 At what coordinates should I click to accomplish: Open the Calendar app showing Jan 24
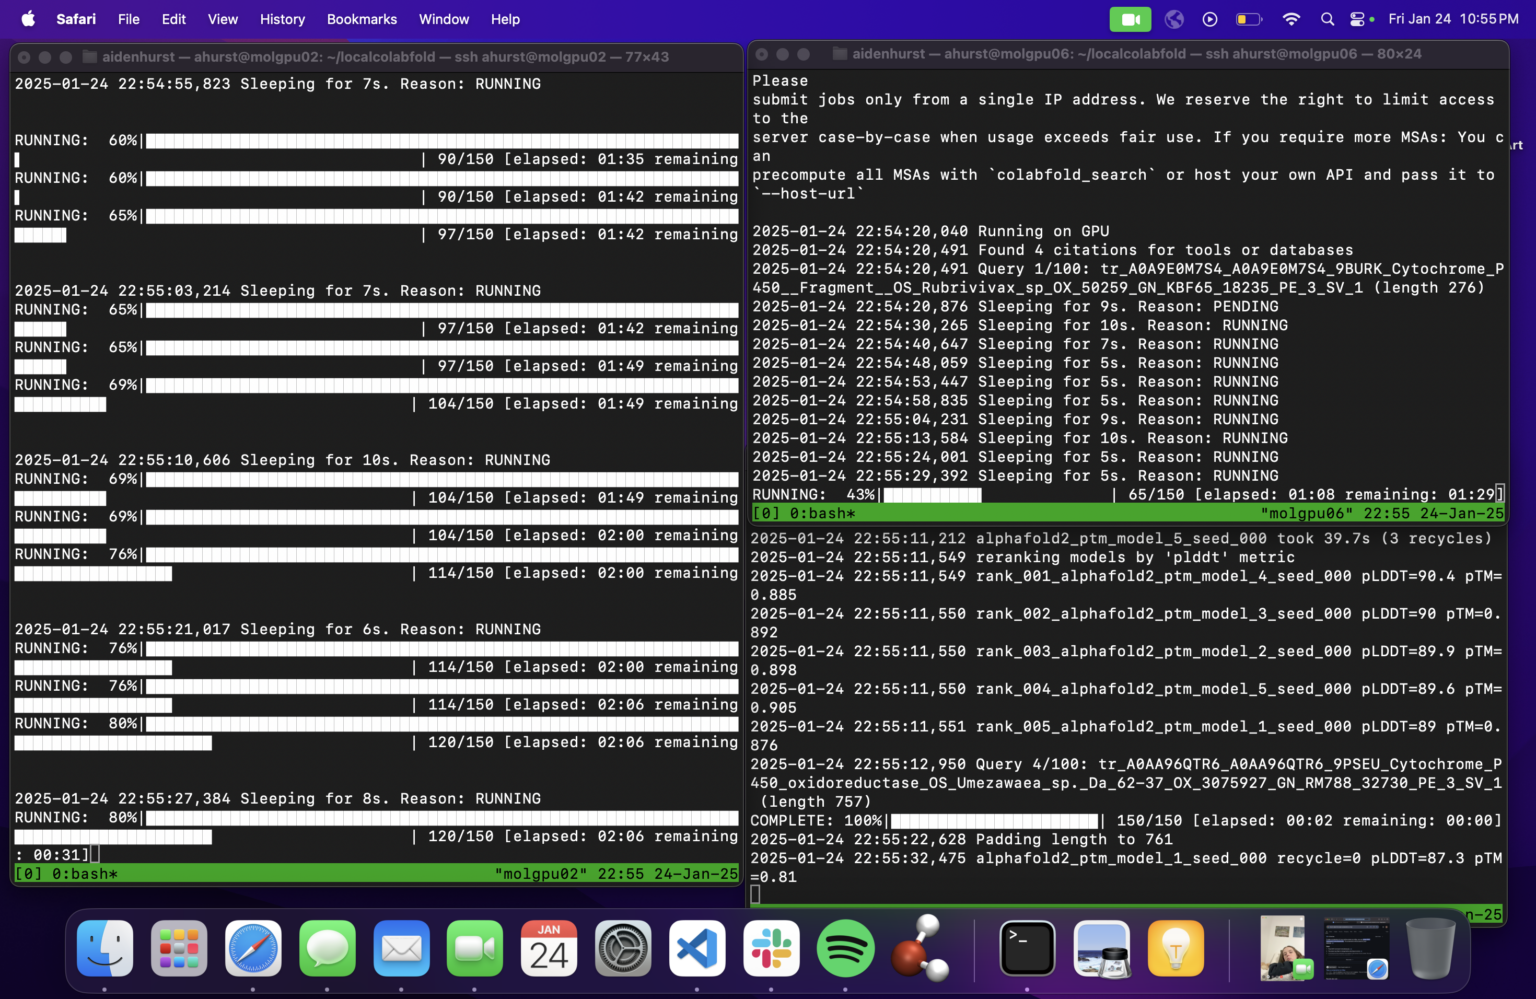pos(549,949)
